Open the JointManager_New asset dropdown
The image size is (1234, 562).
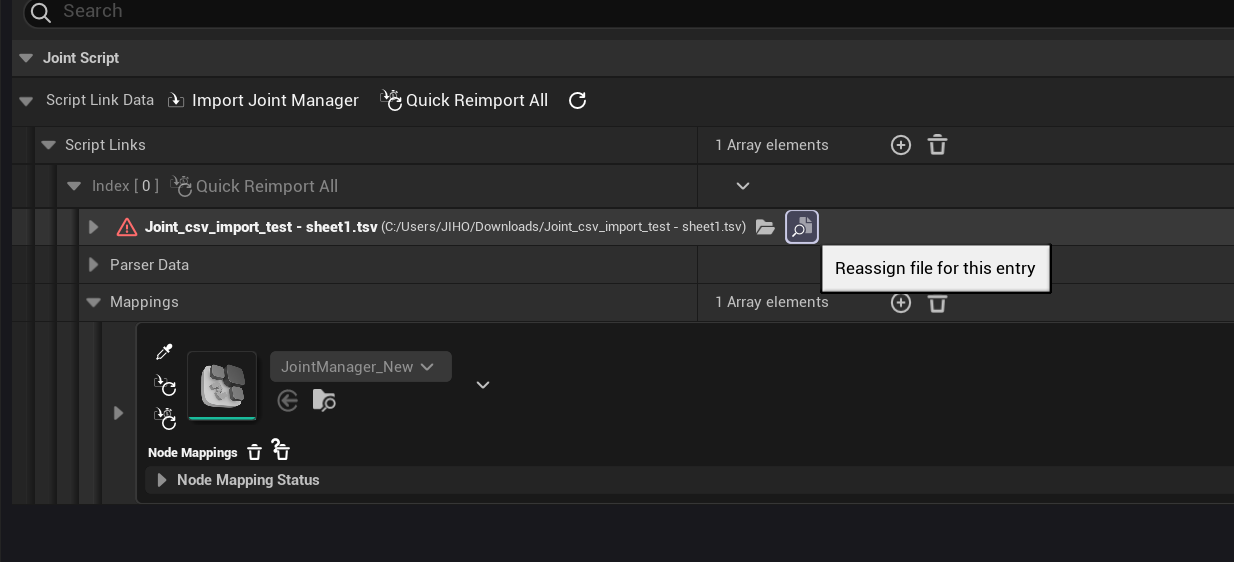tap(360, 367)
